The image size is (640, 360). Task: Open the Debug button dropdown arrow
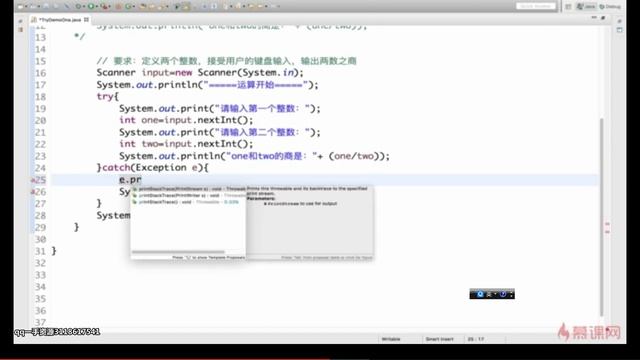pyautogui.click(x=84, y=7)
